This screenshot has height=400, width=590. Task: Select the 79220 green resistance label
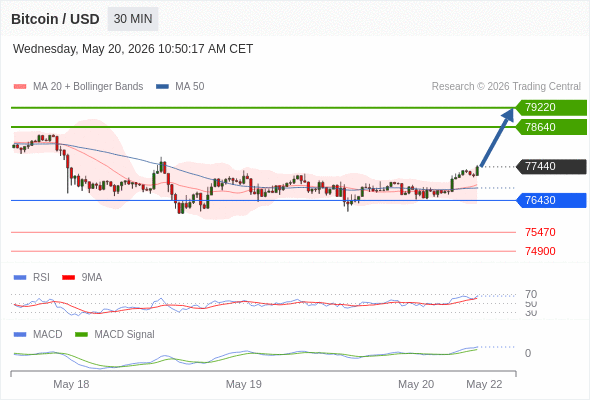pos(551,108)
